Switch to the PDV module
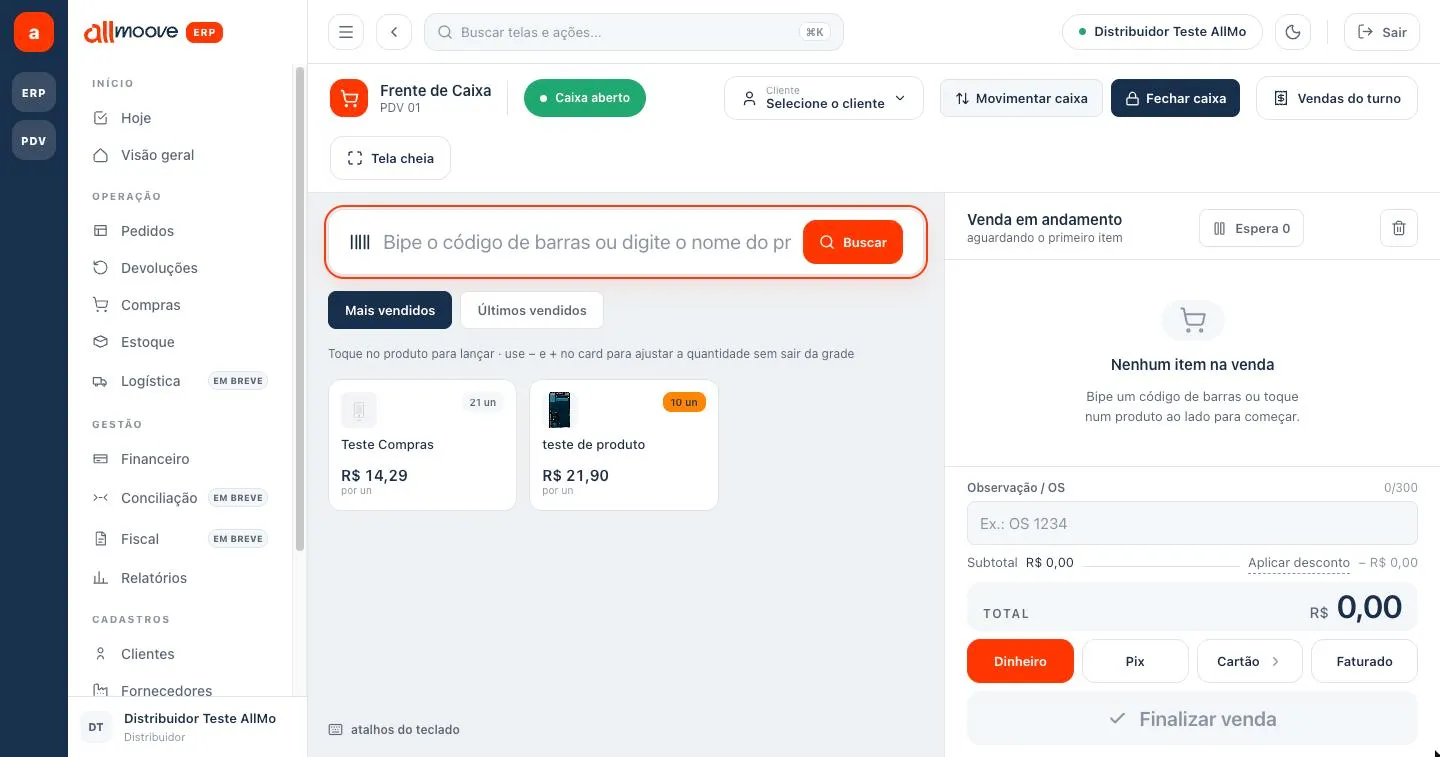This screenshot has height=757, width=1440. [x=34, y=141]
